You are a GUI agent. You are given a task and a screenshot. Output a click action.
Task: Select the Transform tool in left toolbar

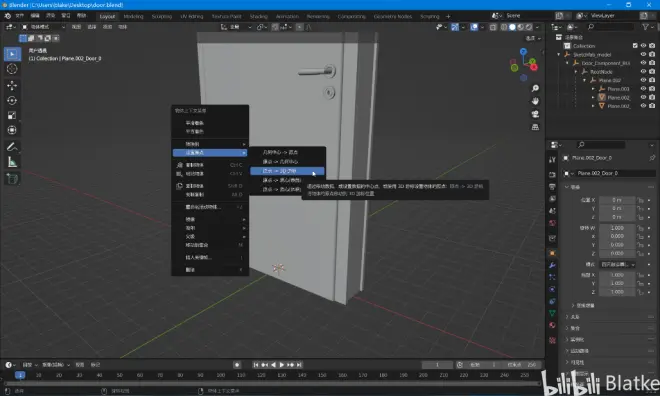(x=12, y=130)
